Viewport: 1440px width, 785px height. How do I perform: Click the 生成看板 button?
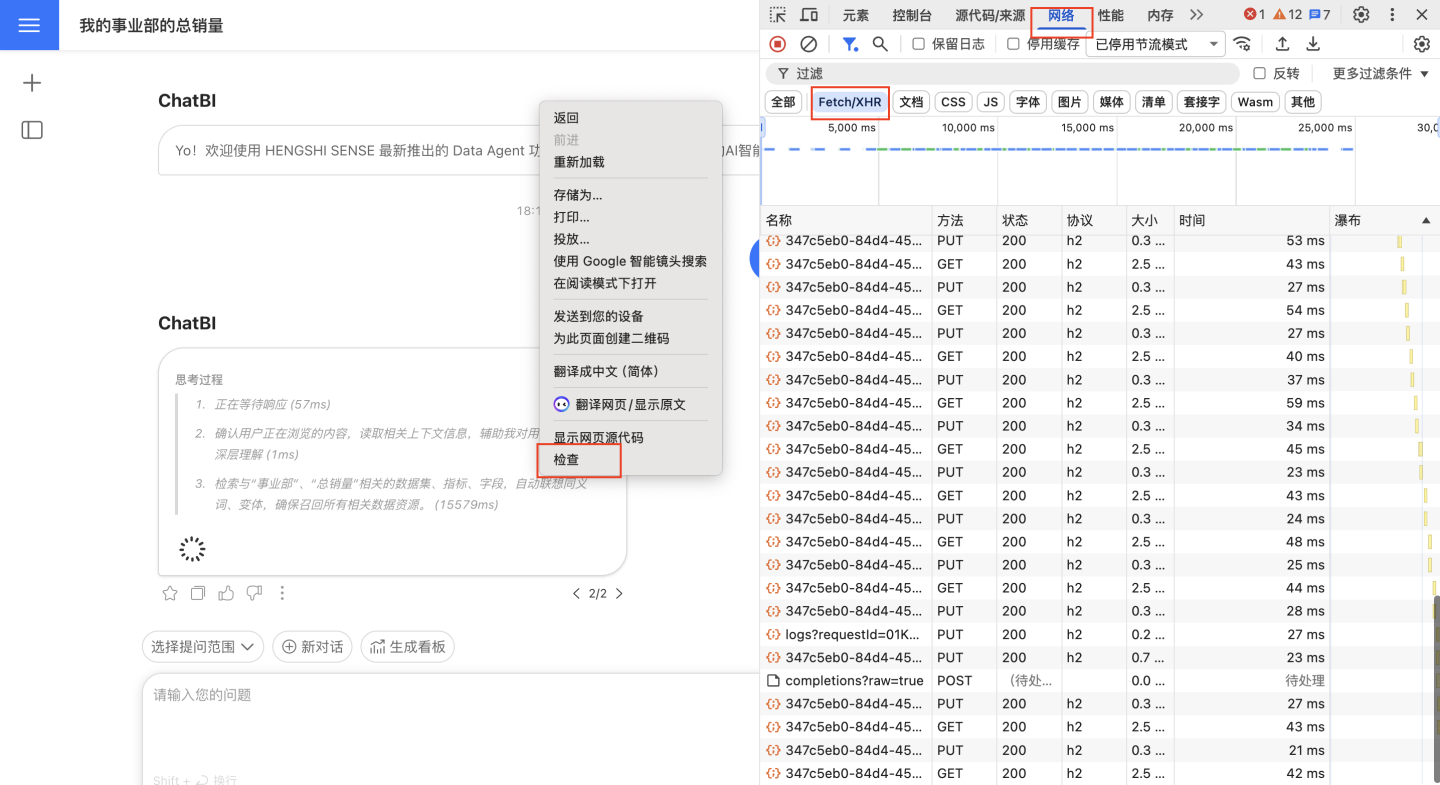(407, 647)
